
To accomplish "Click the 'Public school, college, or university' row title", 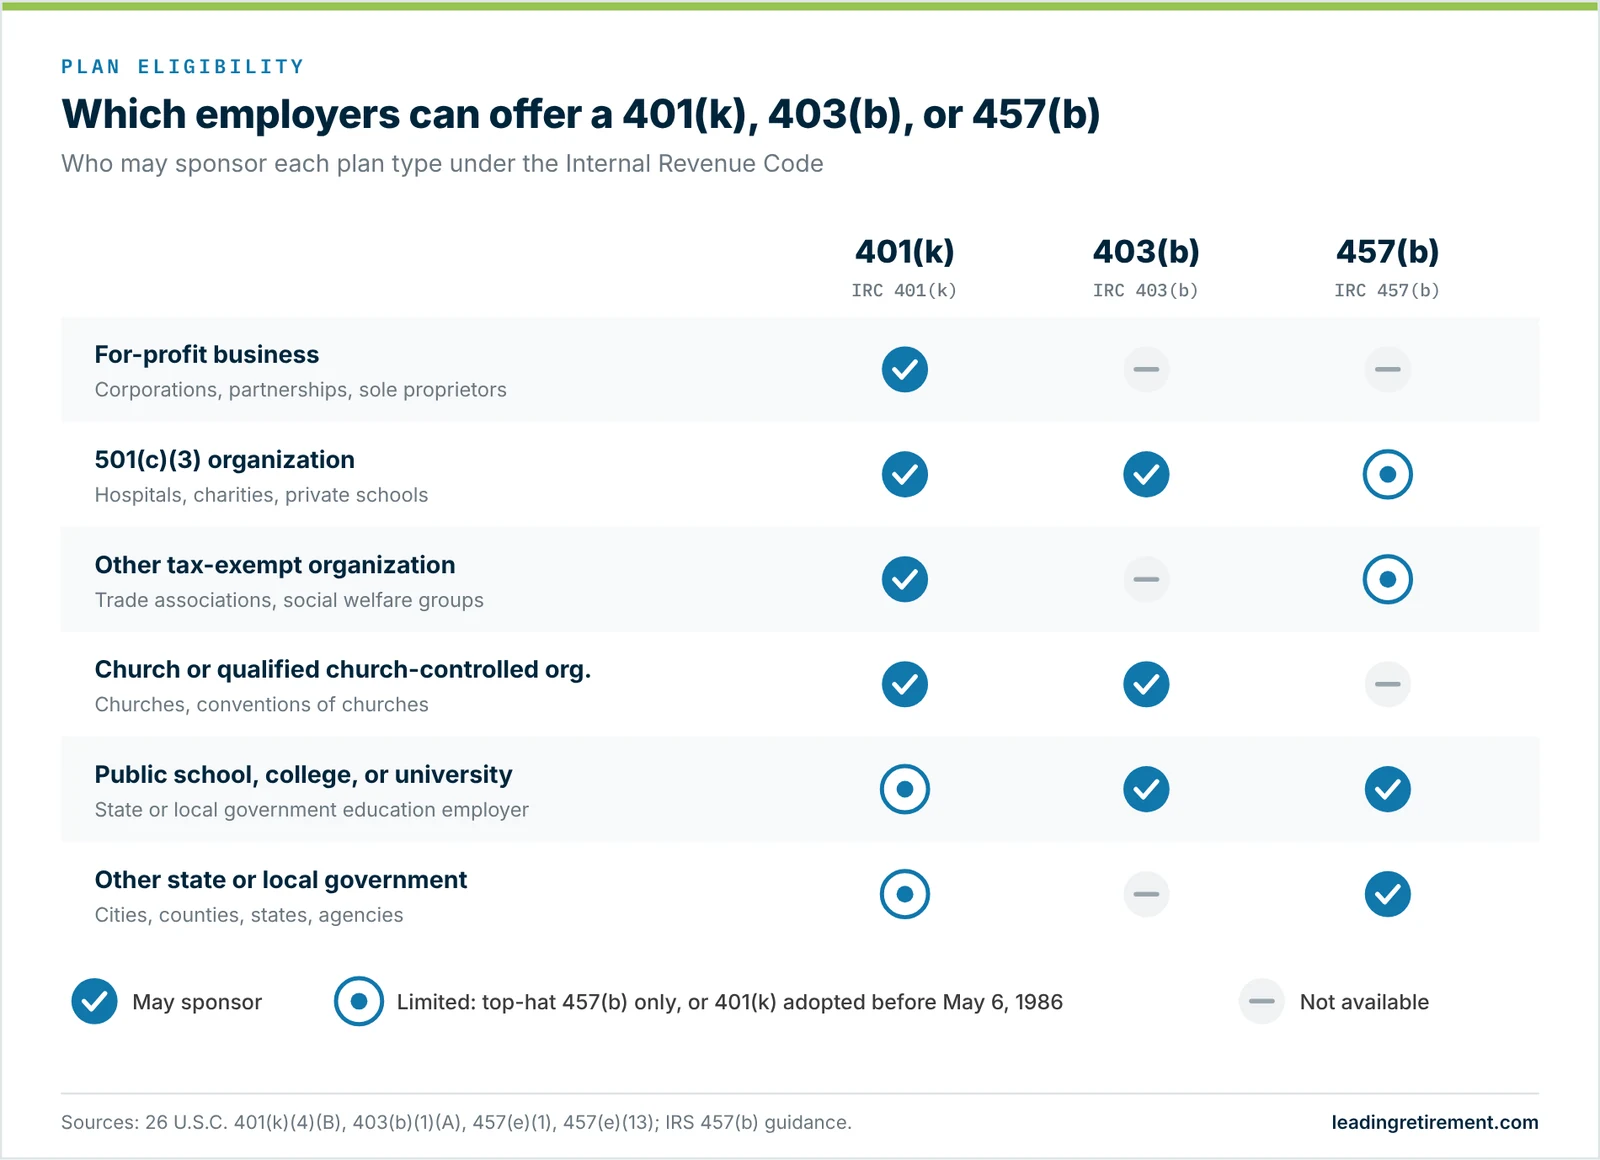I will click(x=304, y=775).
